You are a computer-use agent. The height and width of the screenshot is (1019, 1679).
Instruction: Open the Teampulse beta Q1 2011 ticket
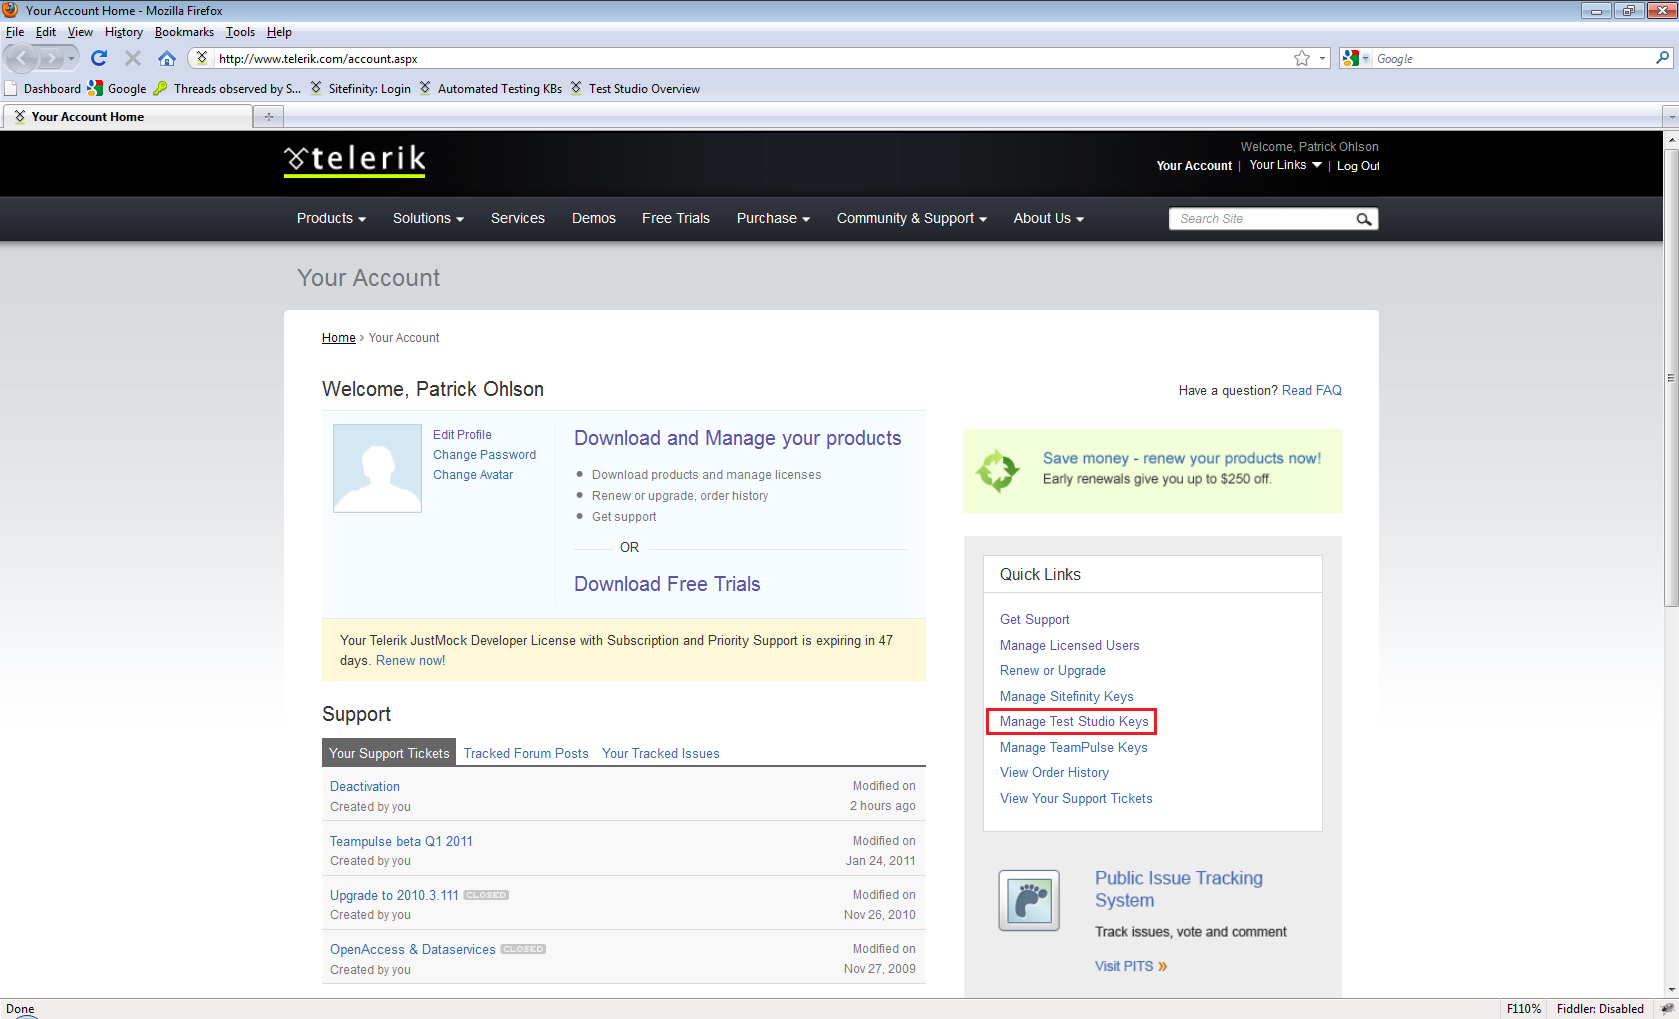click(x=401, y=841)
